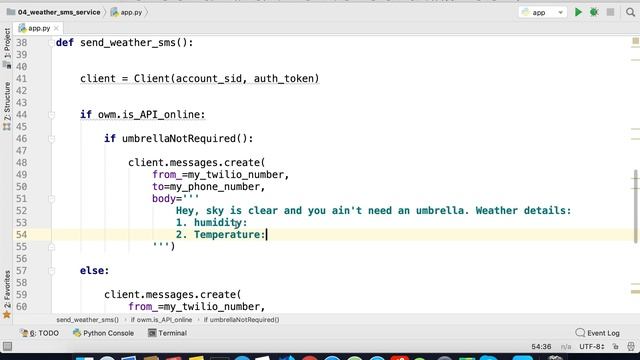Click the inspector icon in status bar
The width and height of the screenshot is (640, 360).
click(631, 347)
